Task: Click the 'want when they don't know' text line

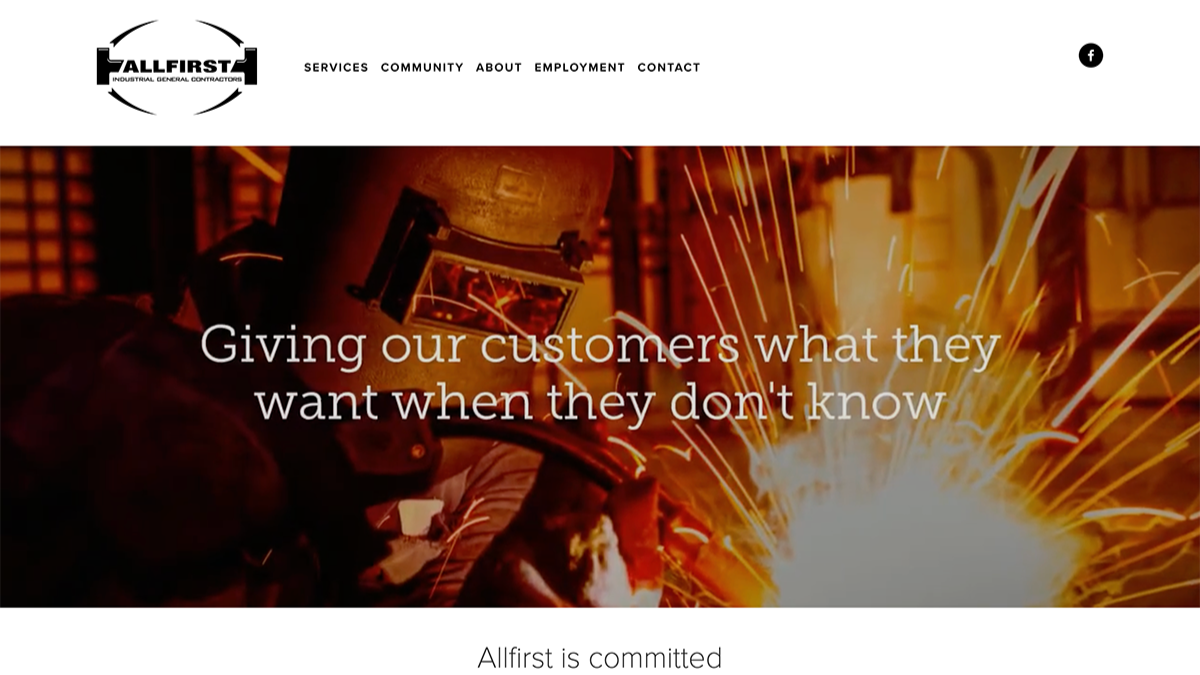Action: [600, 402]
